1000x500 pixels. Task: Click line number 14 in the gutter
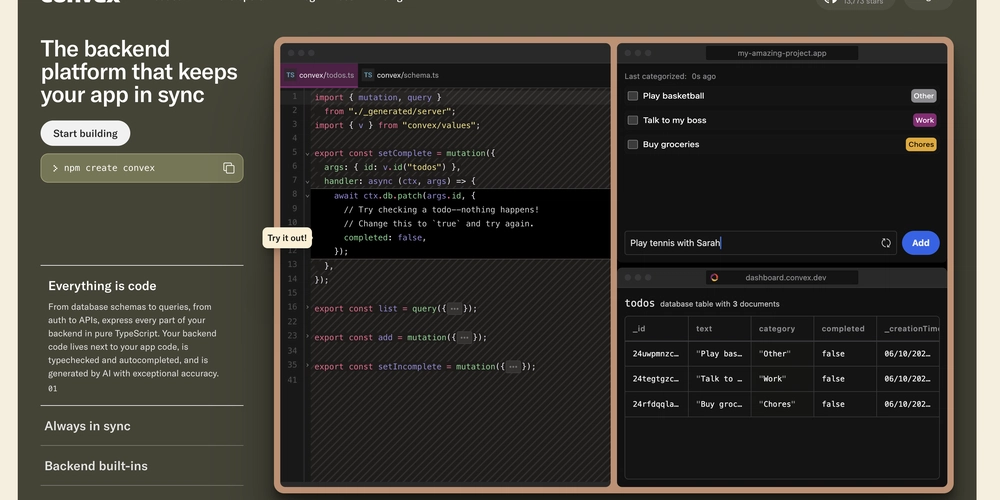(292, 279)
